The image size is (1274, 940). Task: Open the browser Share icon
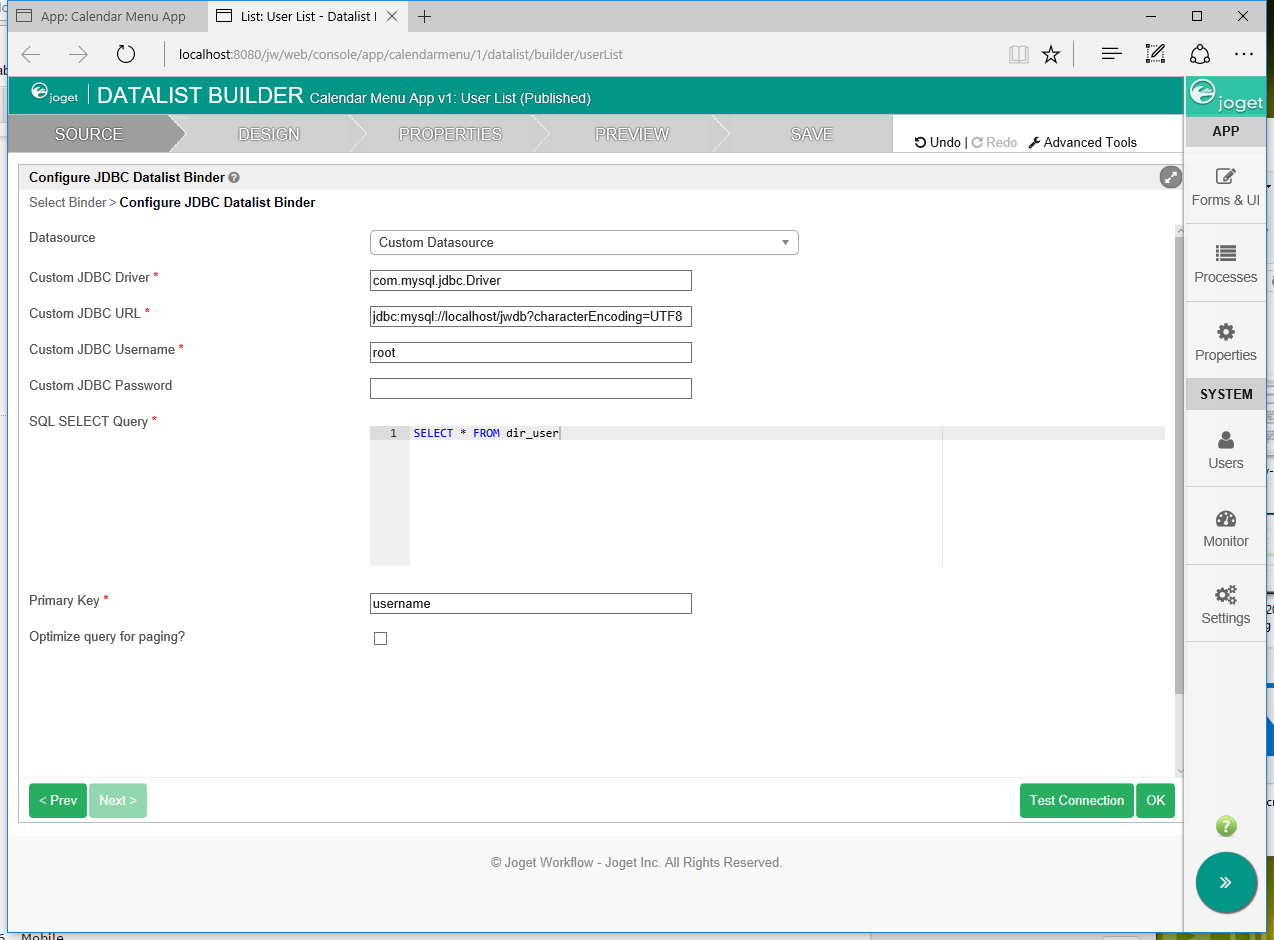click(x=1200, y=54)
